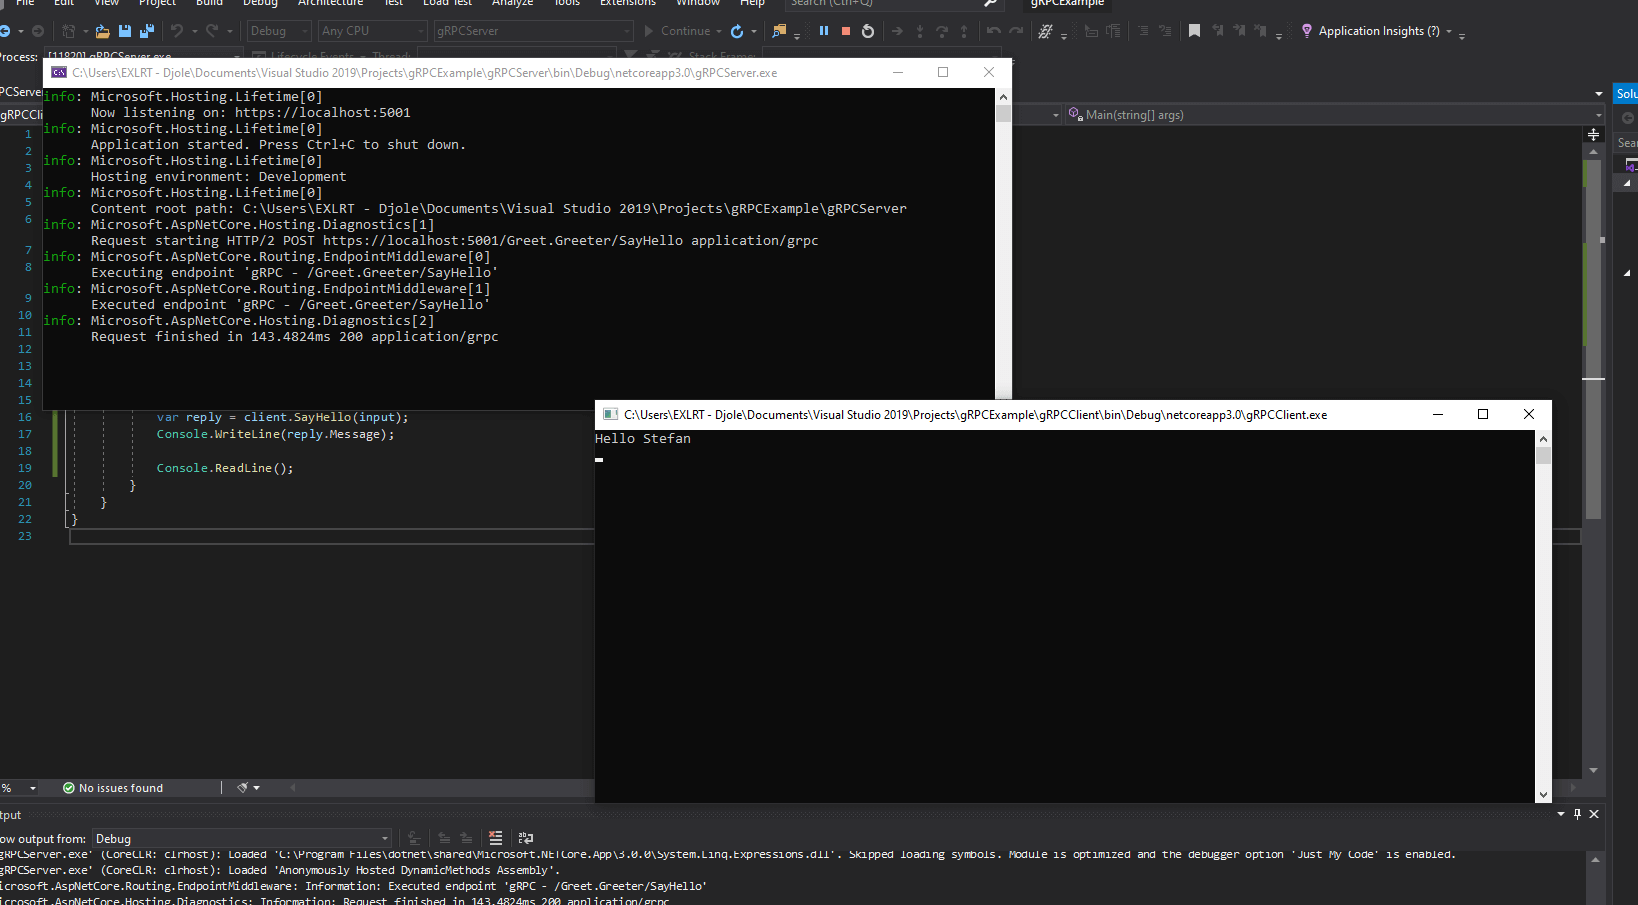1638x905 pixels.
Task: Open the gRPCServer startup project dropdown
Action: [x=534, y=31]
